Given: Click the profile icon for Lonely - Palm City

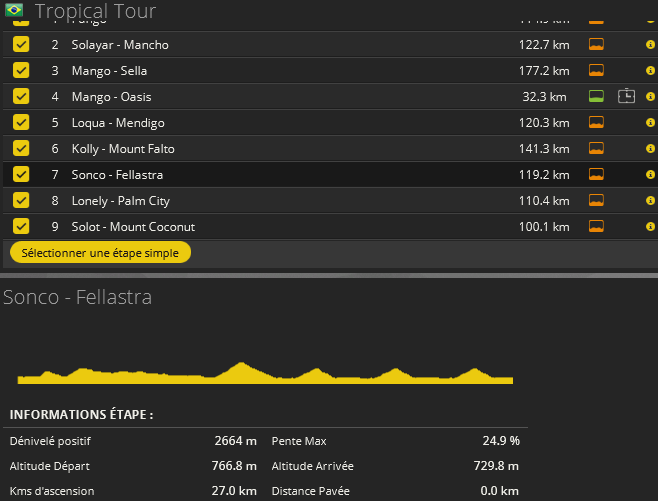Looking at the screenshot, I should click(596, 201).
